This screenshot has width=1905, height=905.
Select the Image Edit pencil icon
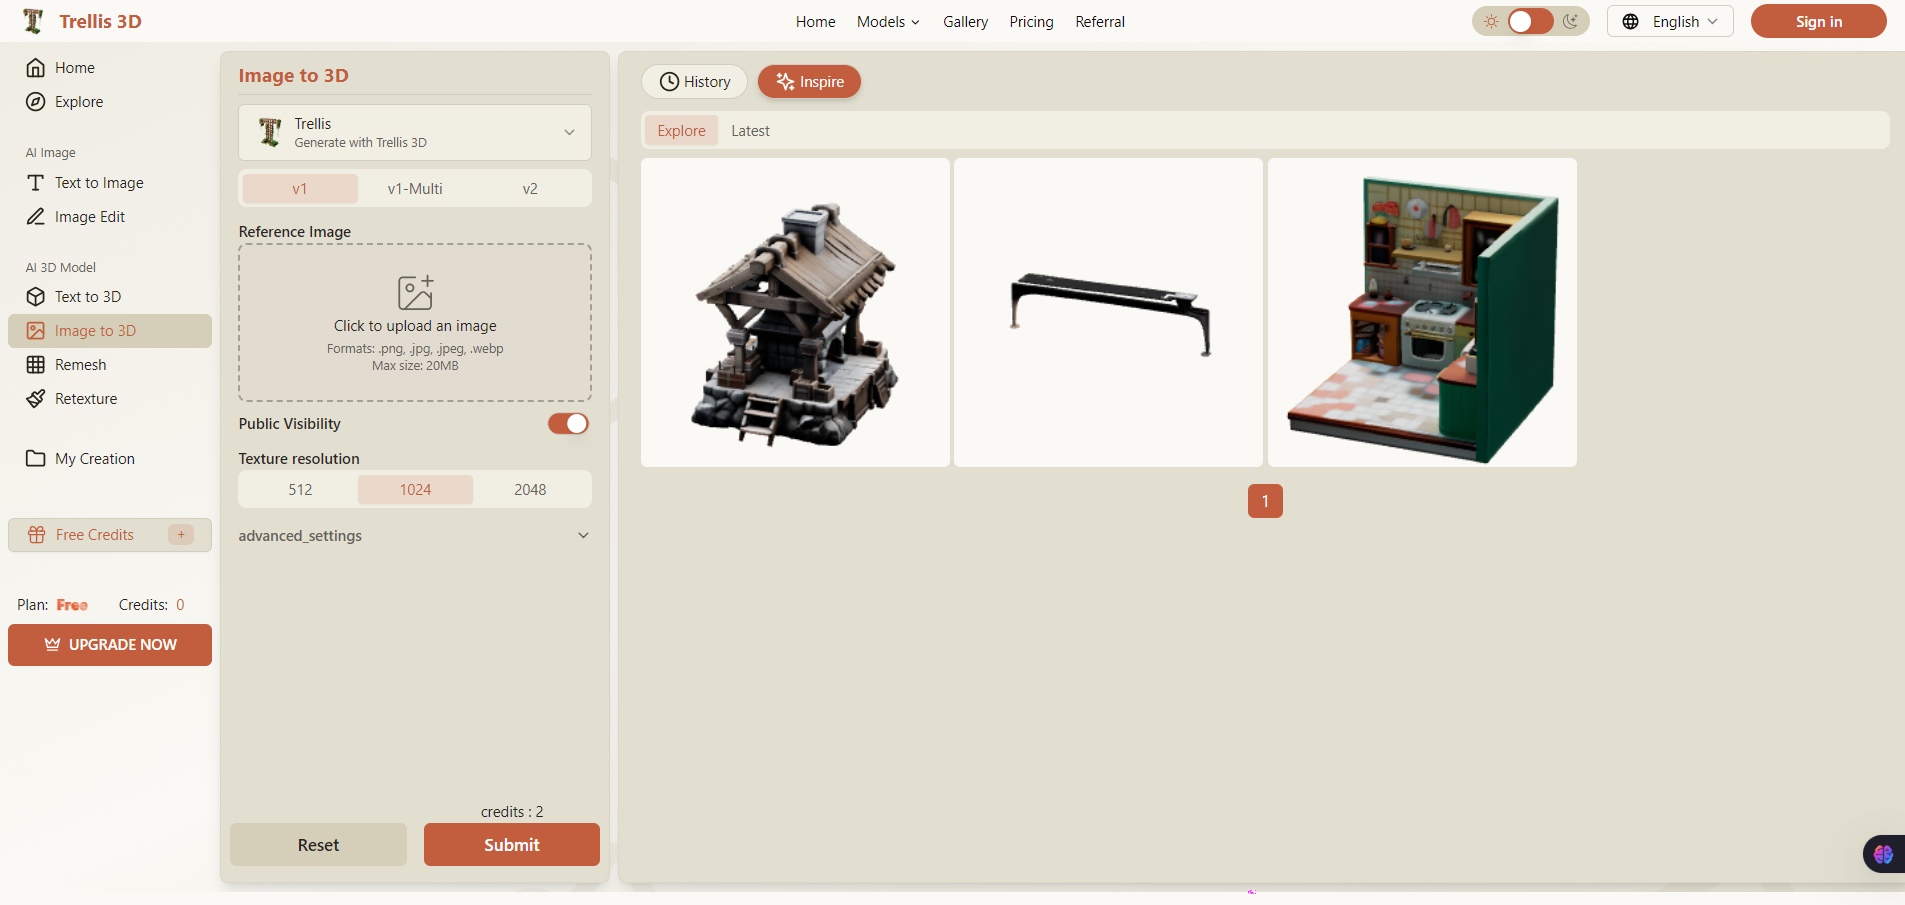coord(36,217)
